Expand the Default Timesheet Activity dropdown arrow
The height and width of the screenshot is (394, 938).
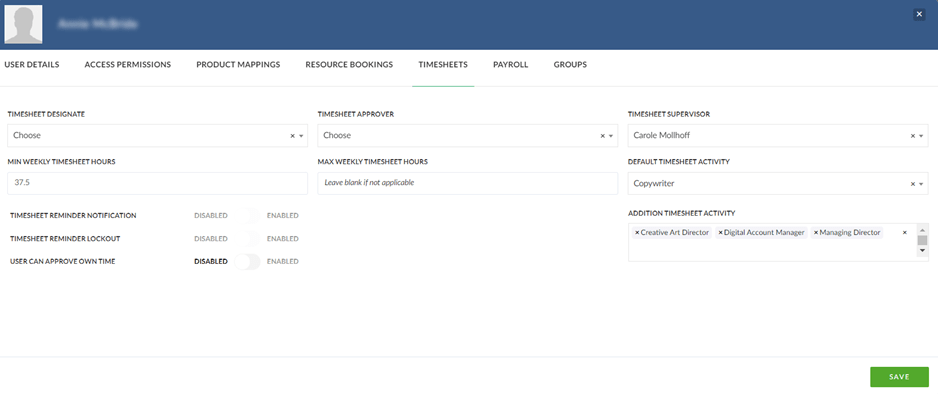[x=921, y=185]
